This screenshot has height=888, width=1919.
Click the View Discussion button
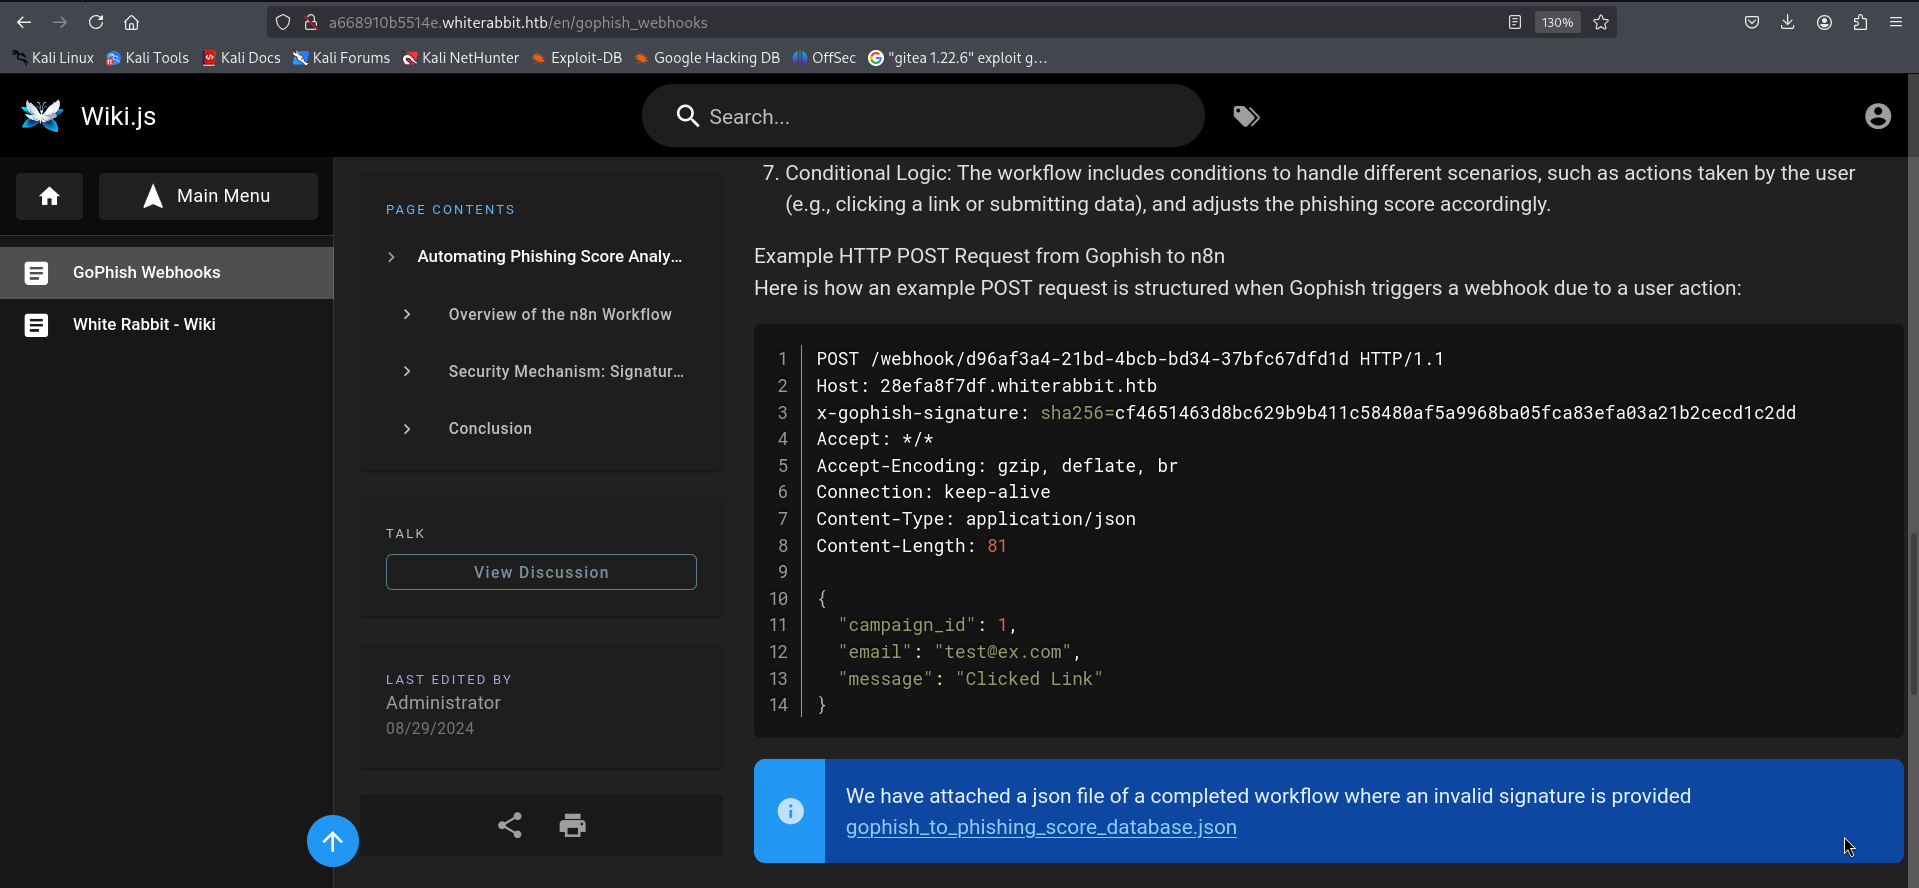(x=541, y=572)
